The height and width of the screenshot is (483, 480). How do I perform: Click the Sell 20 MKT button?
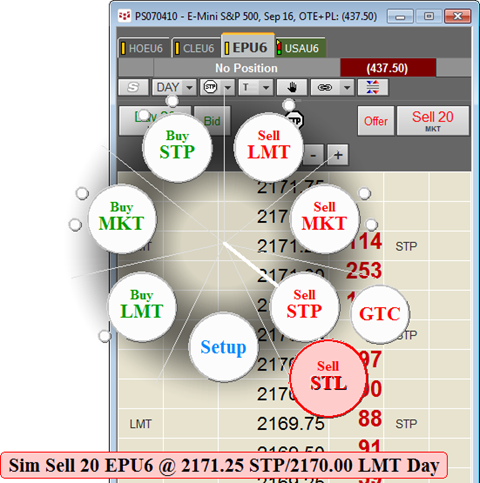click(x=433, y=121)
